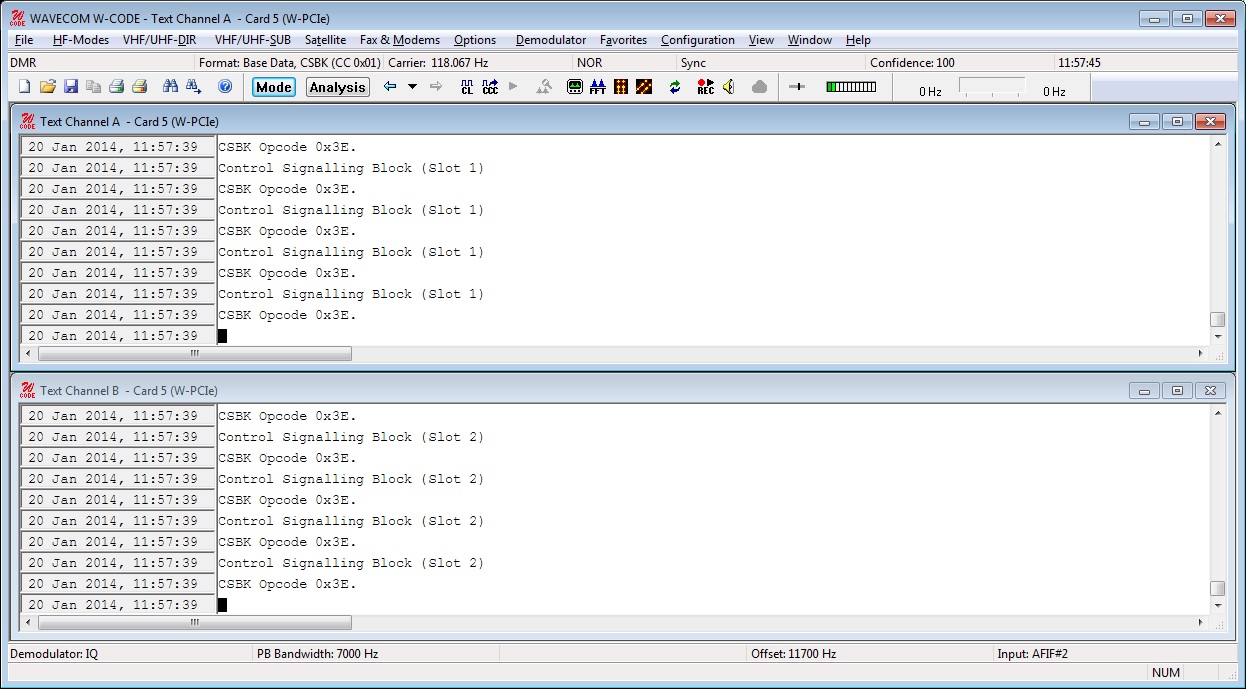Screen dimensions: 1246x689
Task: Open the Satellite menu
Action: click(326, 40)
